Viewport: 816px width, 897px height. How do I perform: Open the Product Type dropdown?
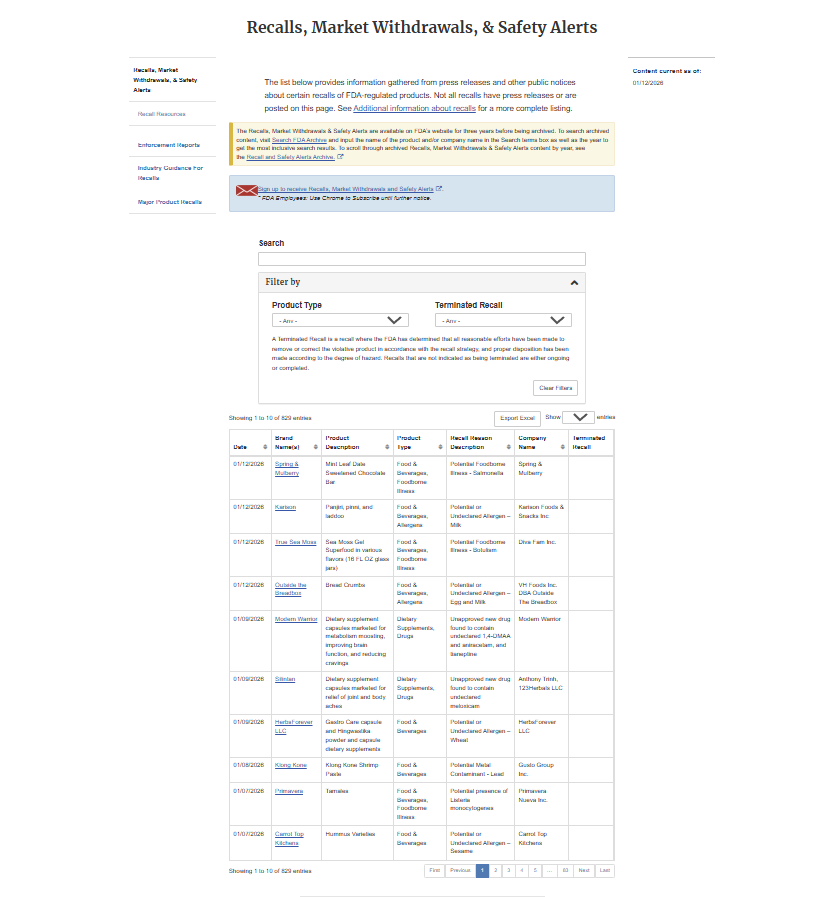pyautogui.click(x=340, y=320)
